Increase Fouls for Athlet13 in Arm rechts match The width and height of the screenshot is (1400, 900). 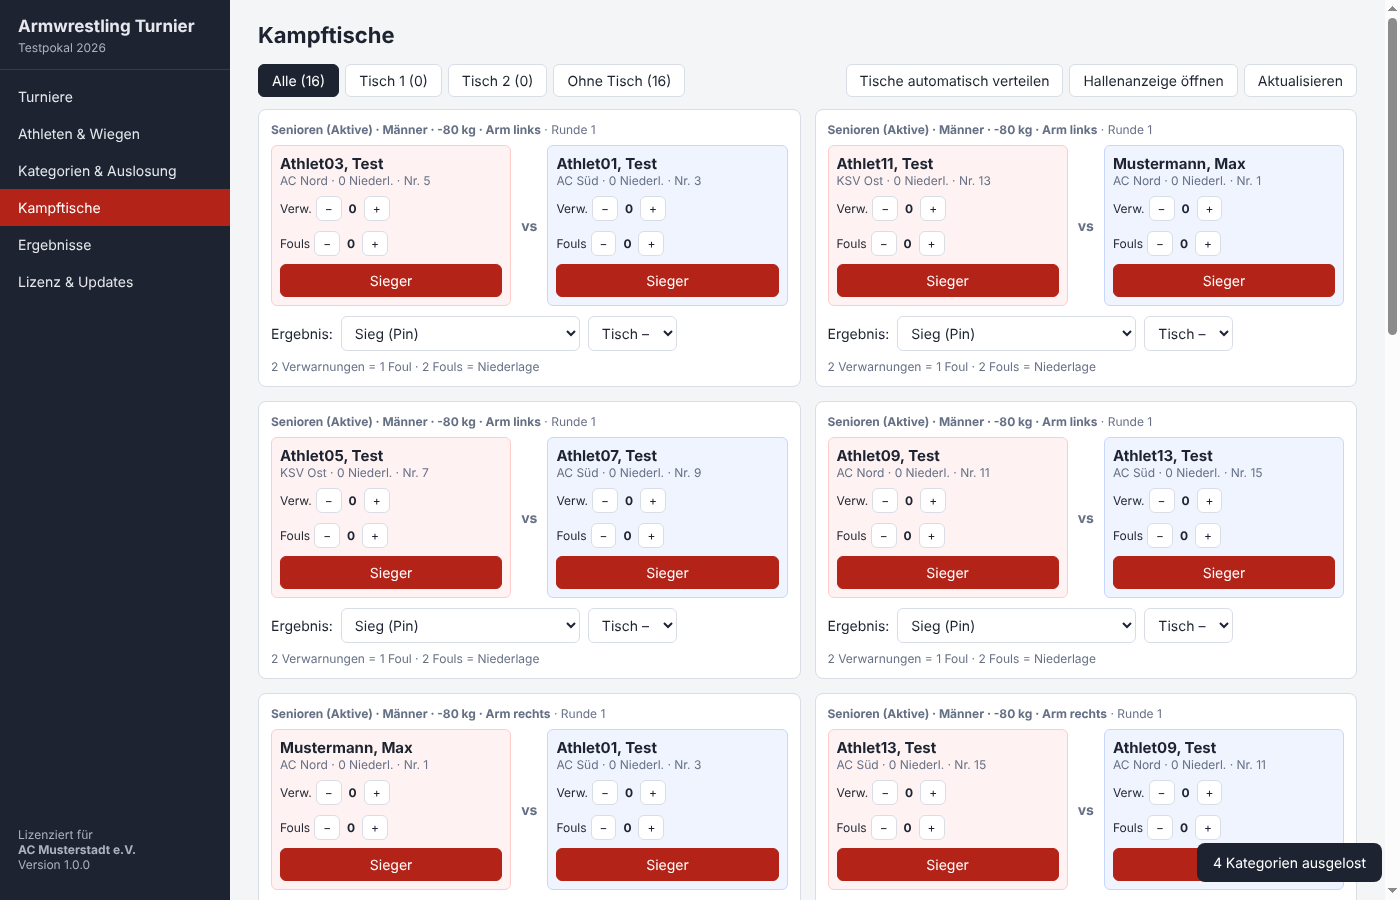pos(931,828)
